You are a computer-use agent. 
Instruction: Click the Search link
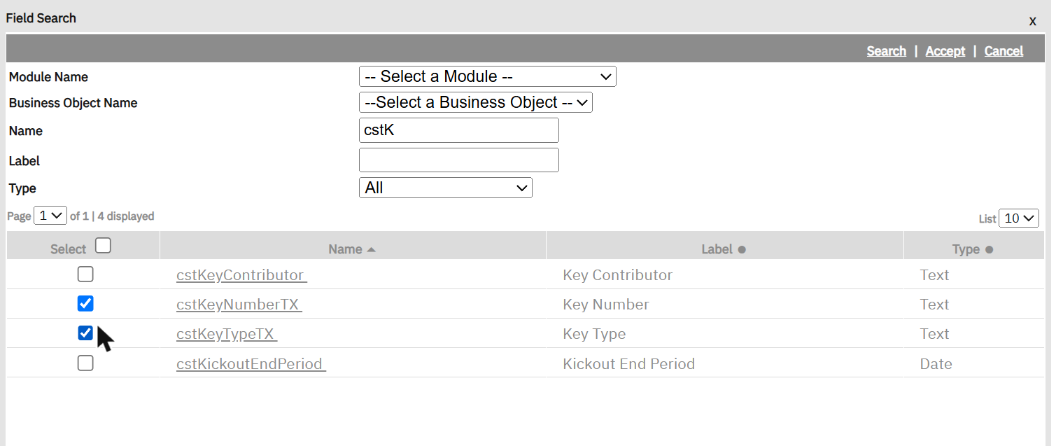click(886, 51)
